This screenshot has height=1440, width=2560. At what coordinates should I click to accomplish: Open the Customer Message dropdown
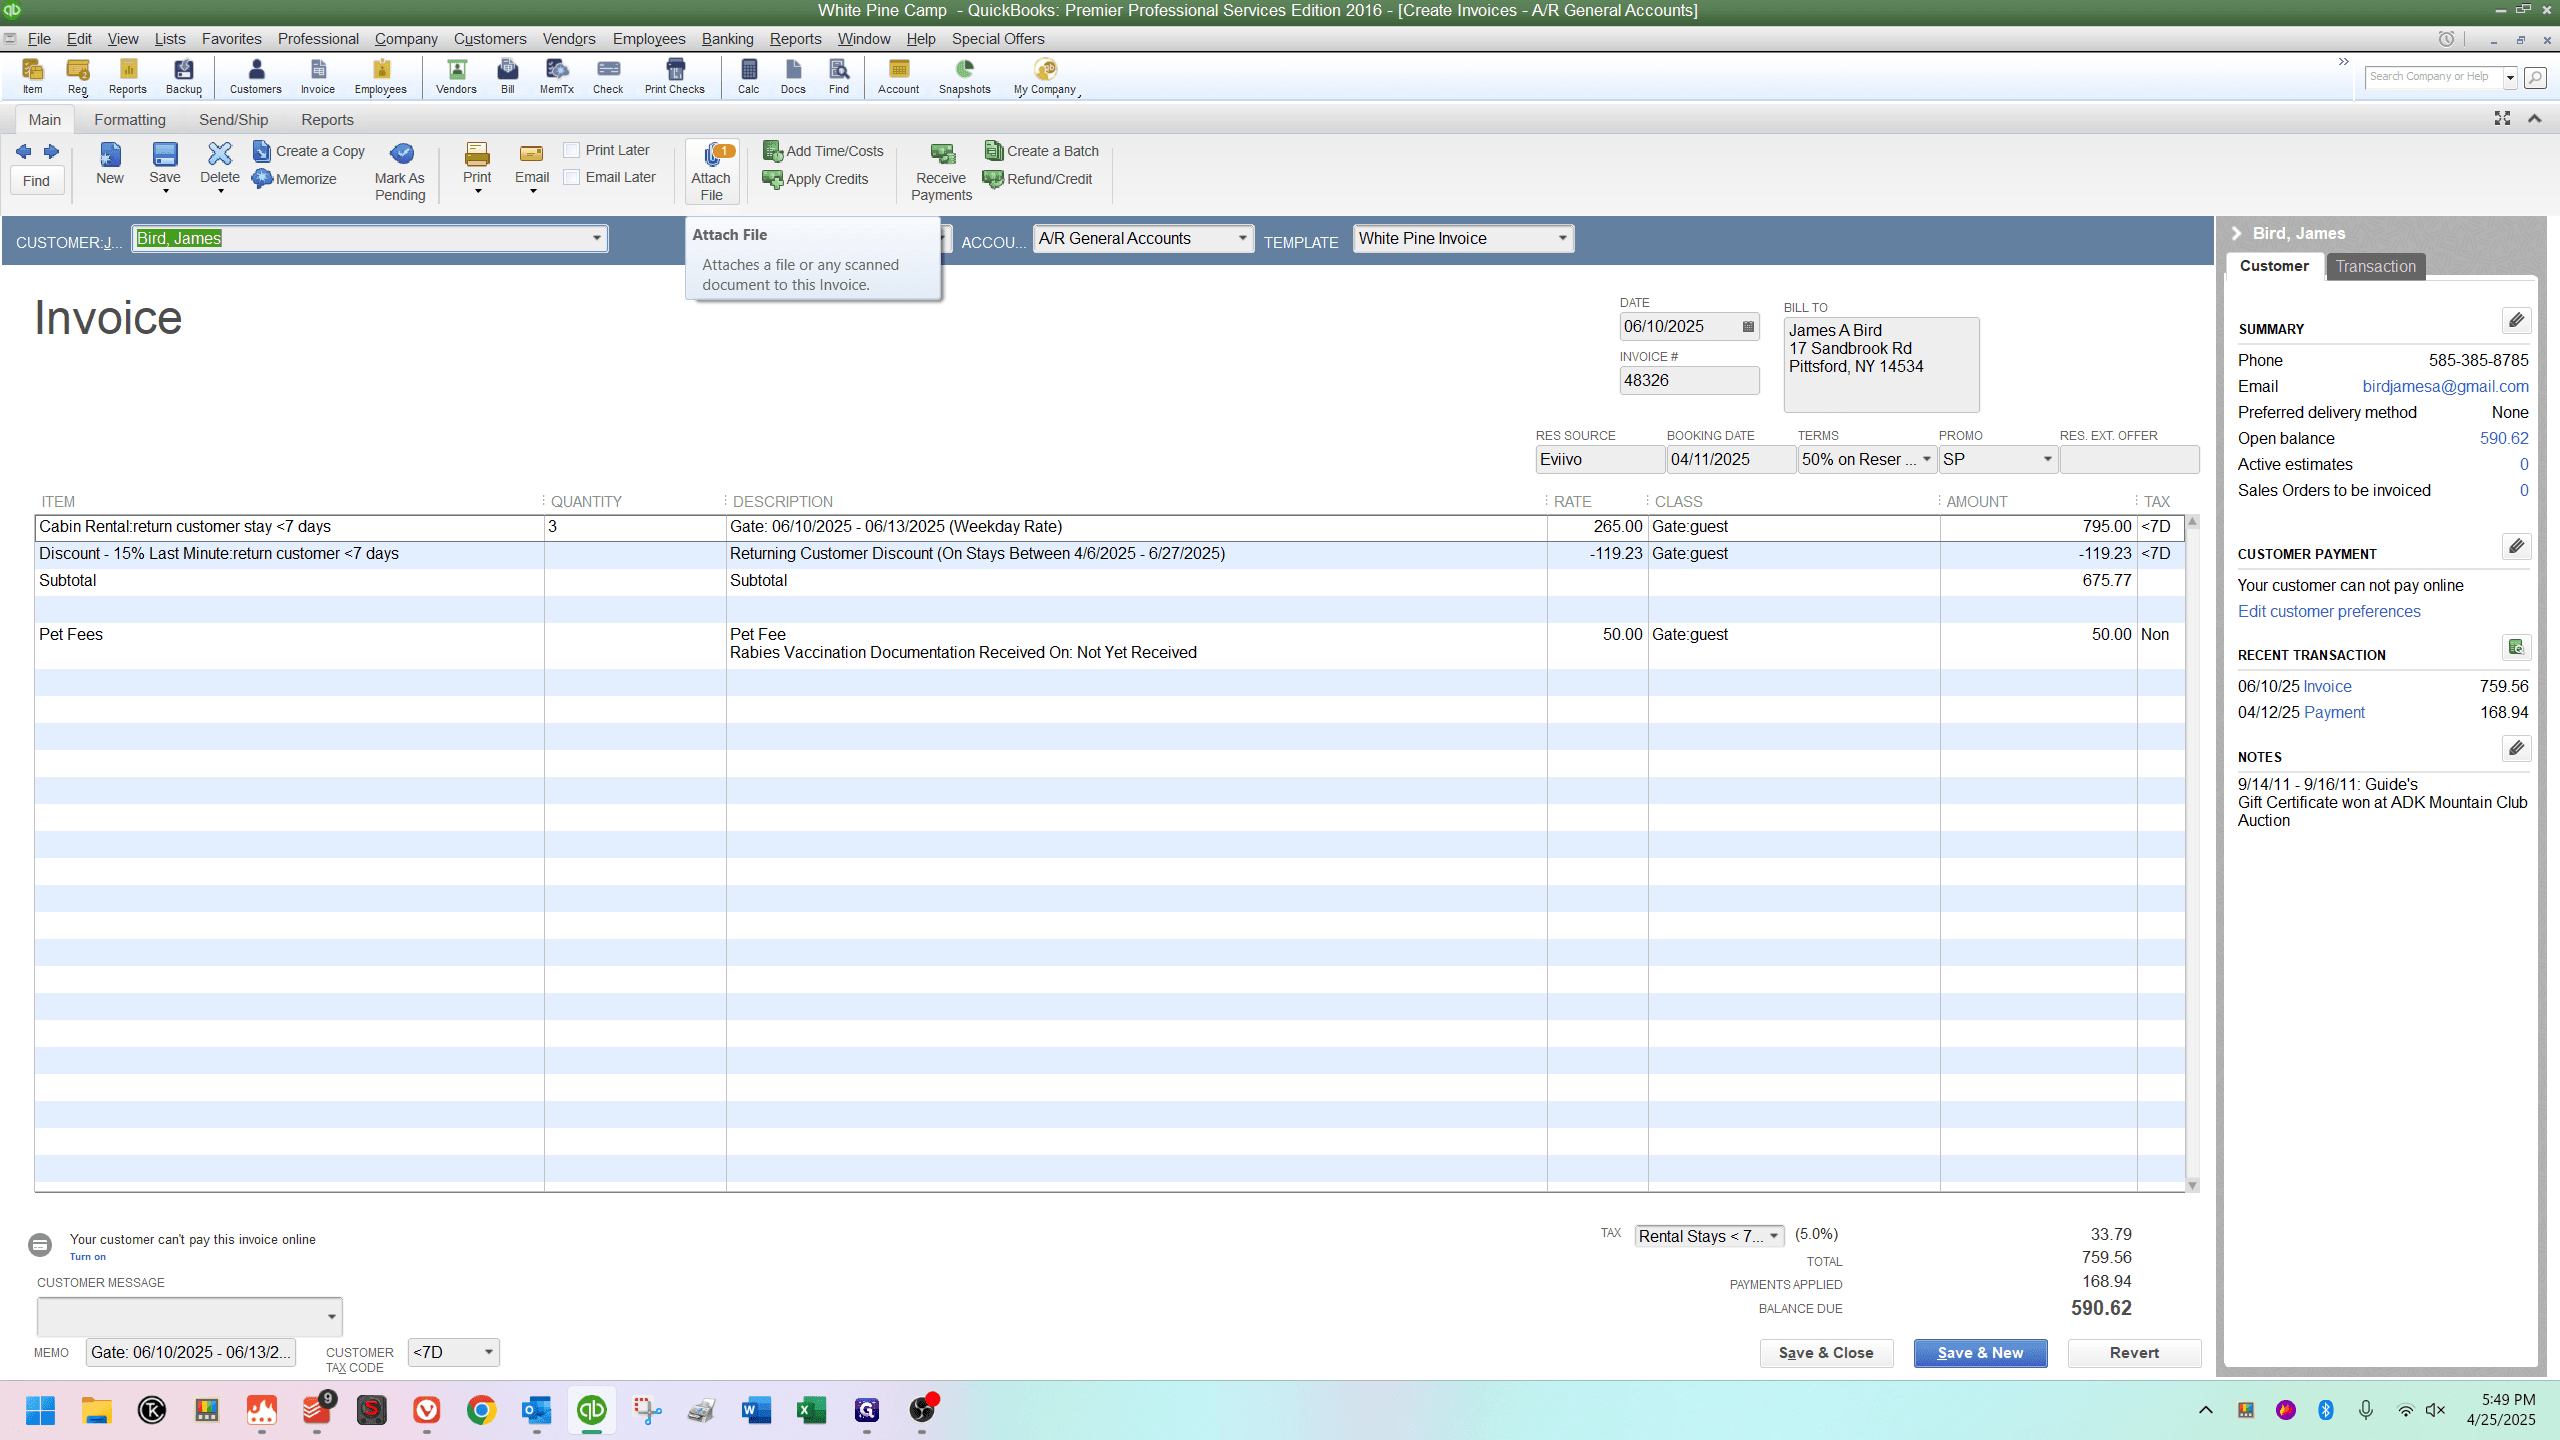click(332, 1317)
